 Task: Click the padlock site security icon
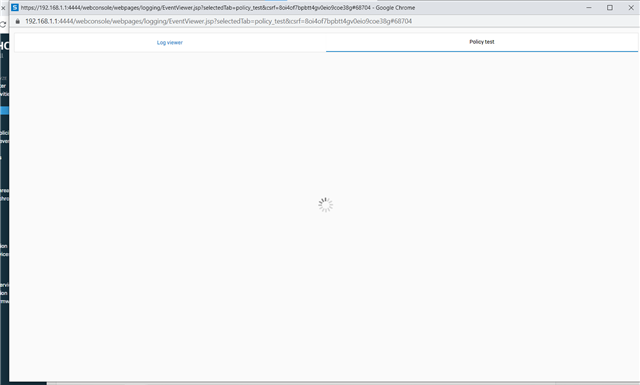point(18,21)
